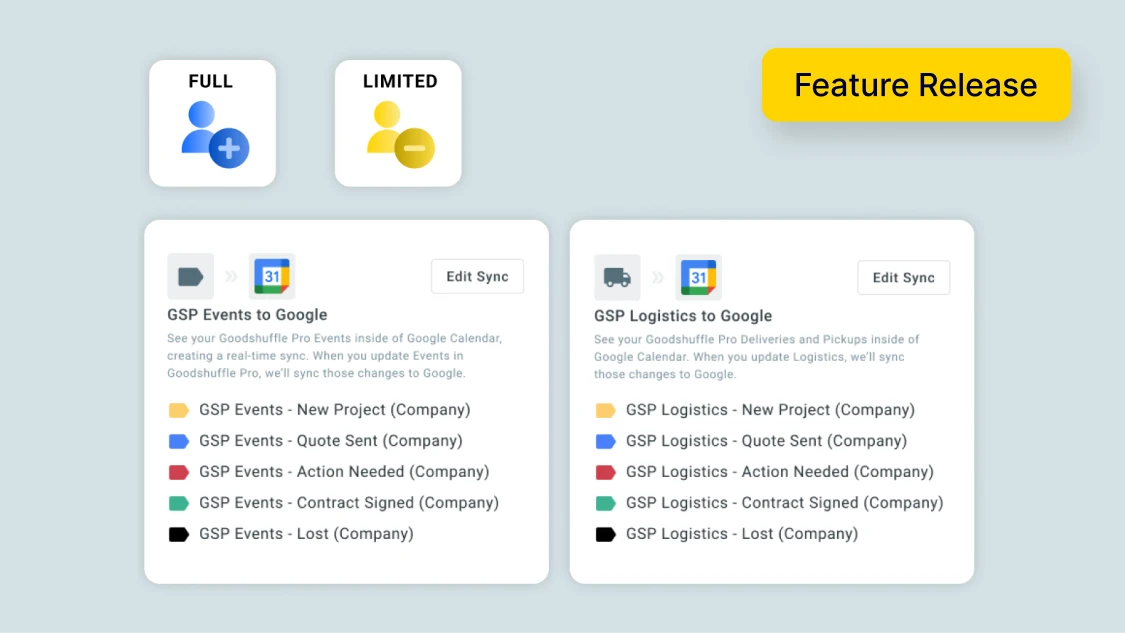This screenshot has height=633, width=1125.
Task: Select red tag for GSP Logistics Action Needed
Action: tap(606, 472)
